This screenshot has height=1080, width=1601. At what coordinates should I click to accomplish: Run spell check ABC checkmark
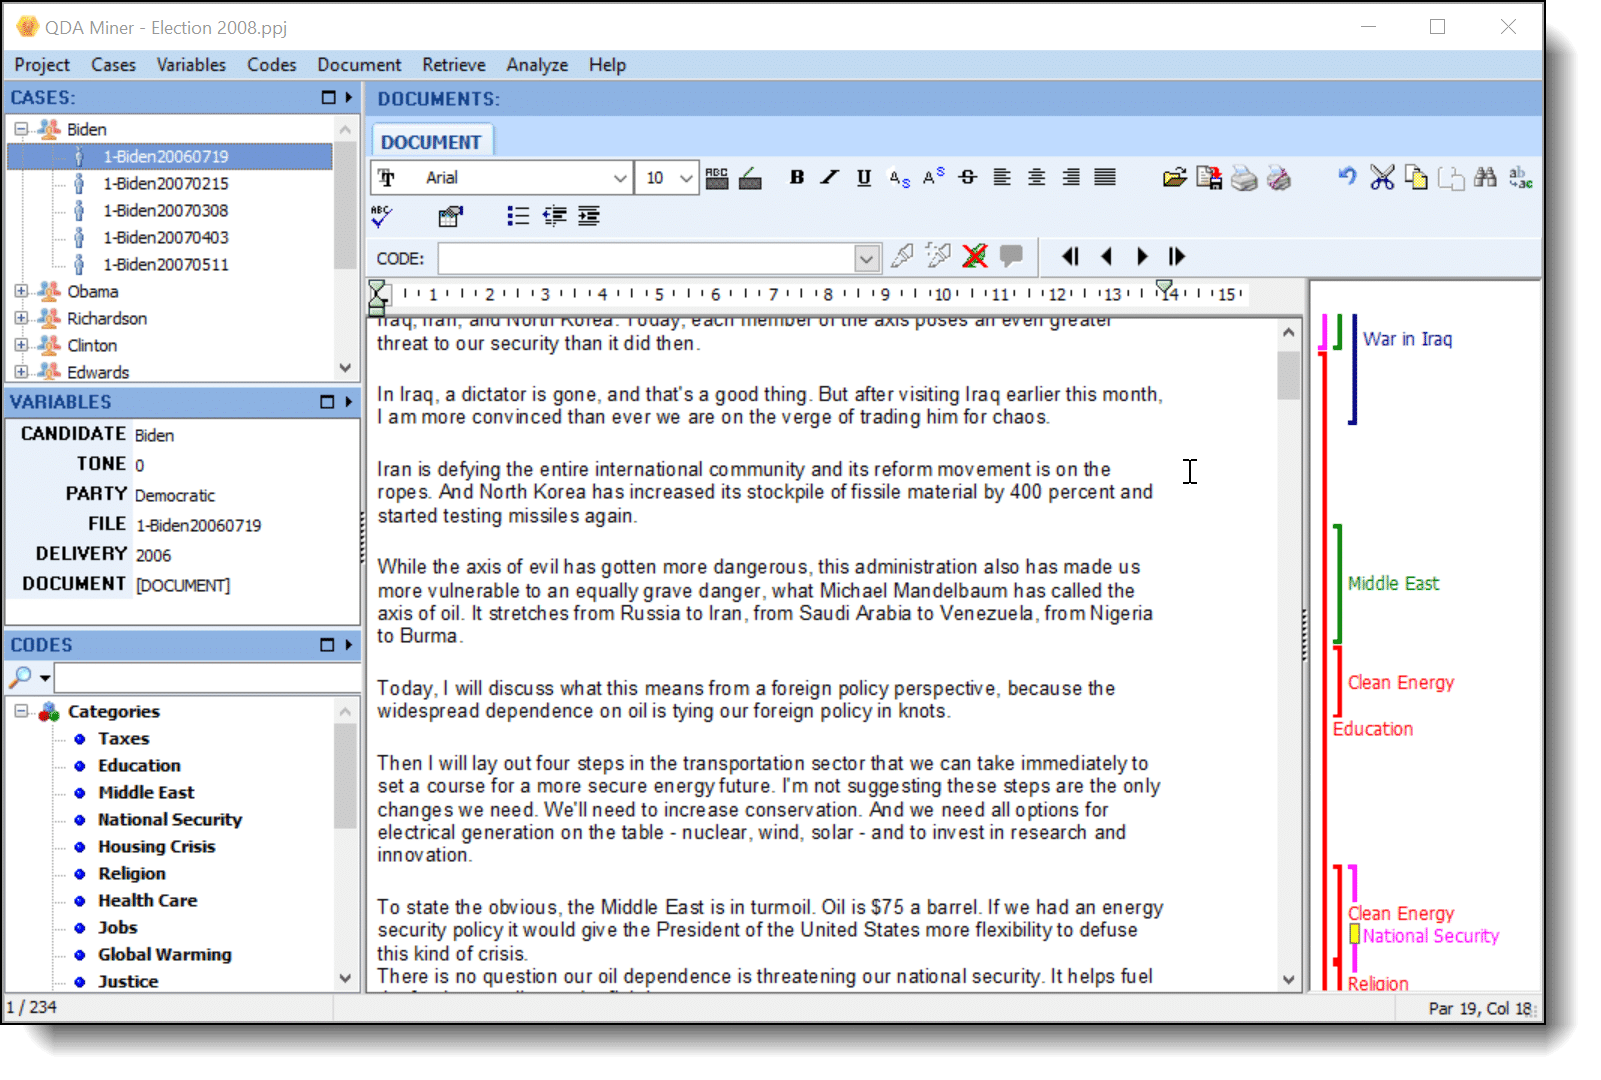[382, 216]
